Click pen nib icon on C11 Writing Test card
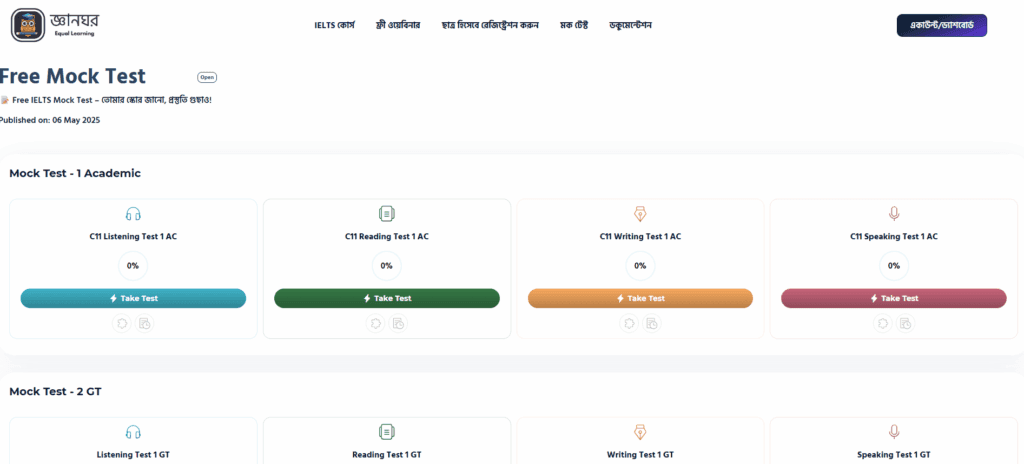Screen dimensions: 1024x464 pos(640,214)
